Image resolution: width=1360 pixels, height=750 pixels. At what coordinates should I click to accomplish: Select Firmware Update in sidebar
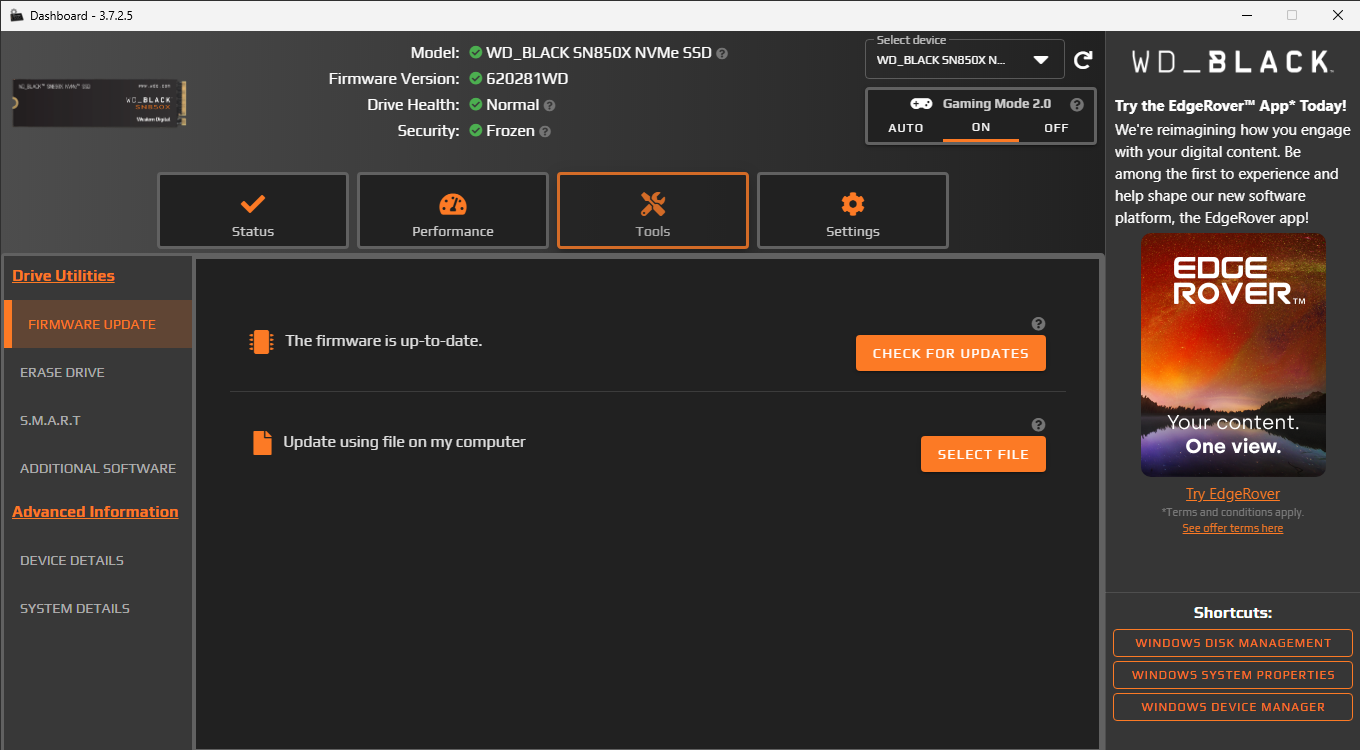[x=98, y=324]
